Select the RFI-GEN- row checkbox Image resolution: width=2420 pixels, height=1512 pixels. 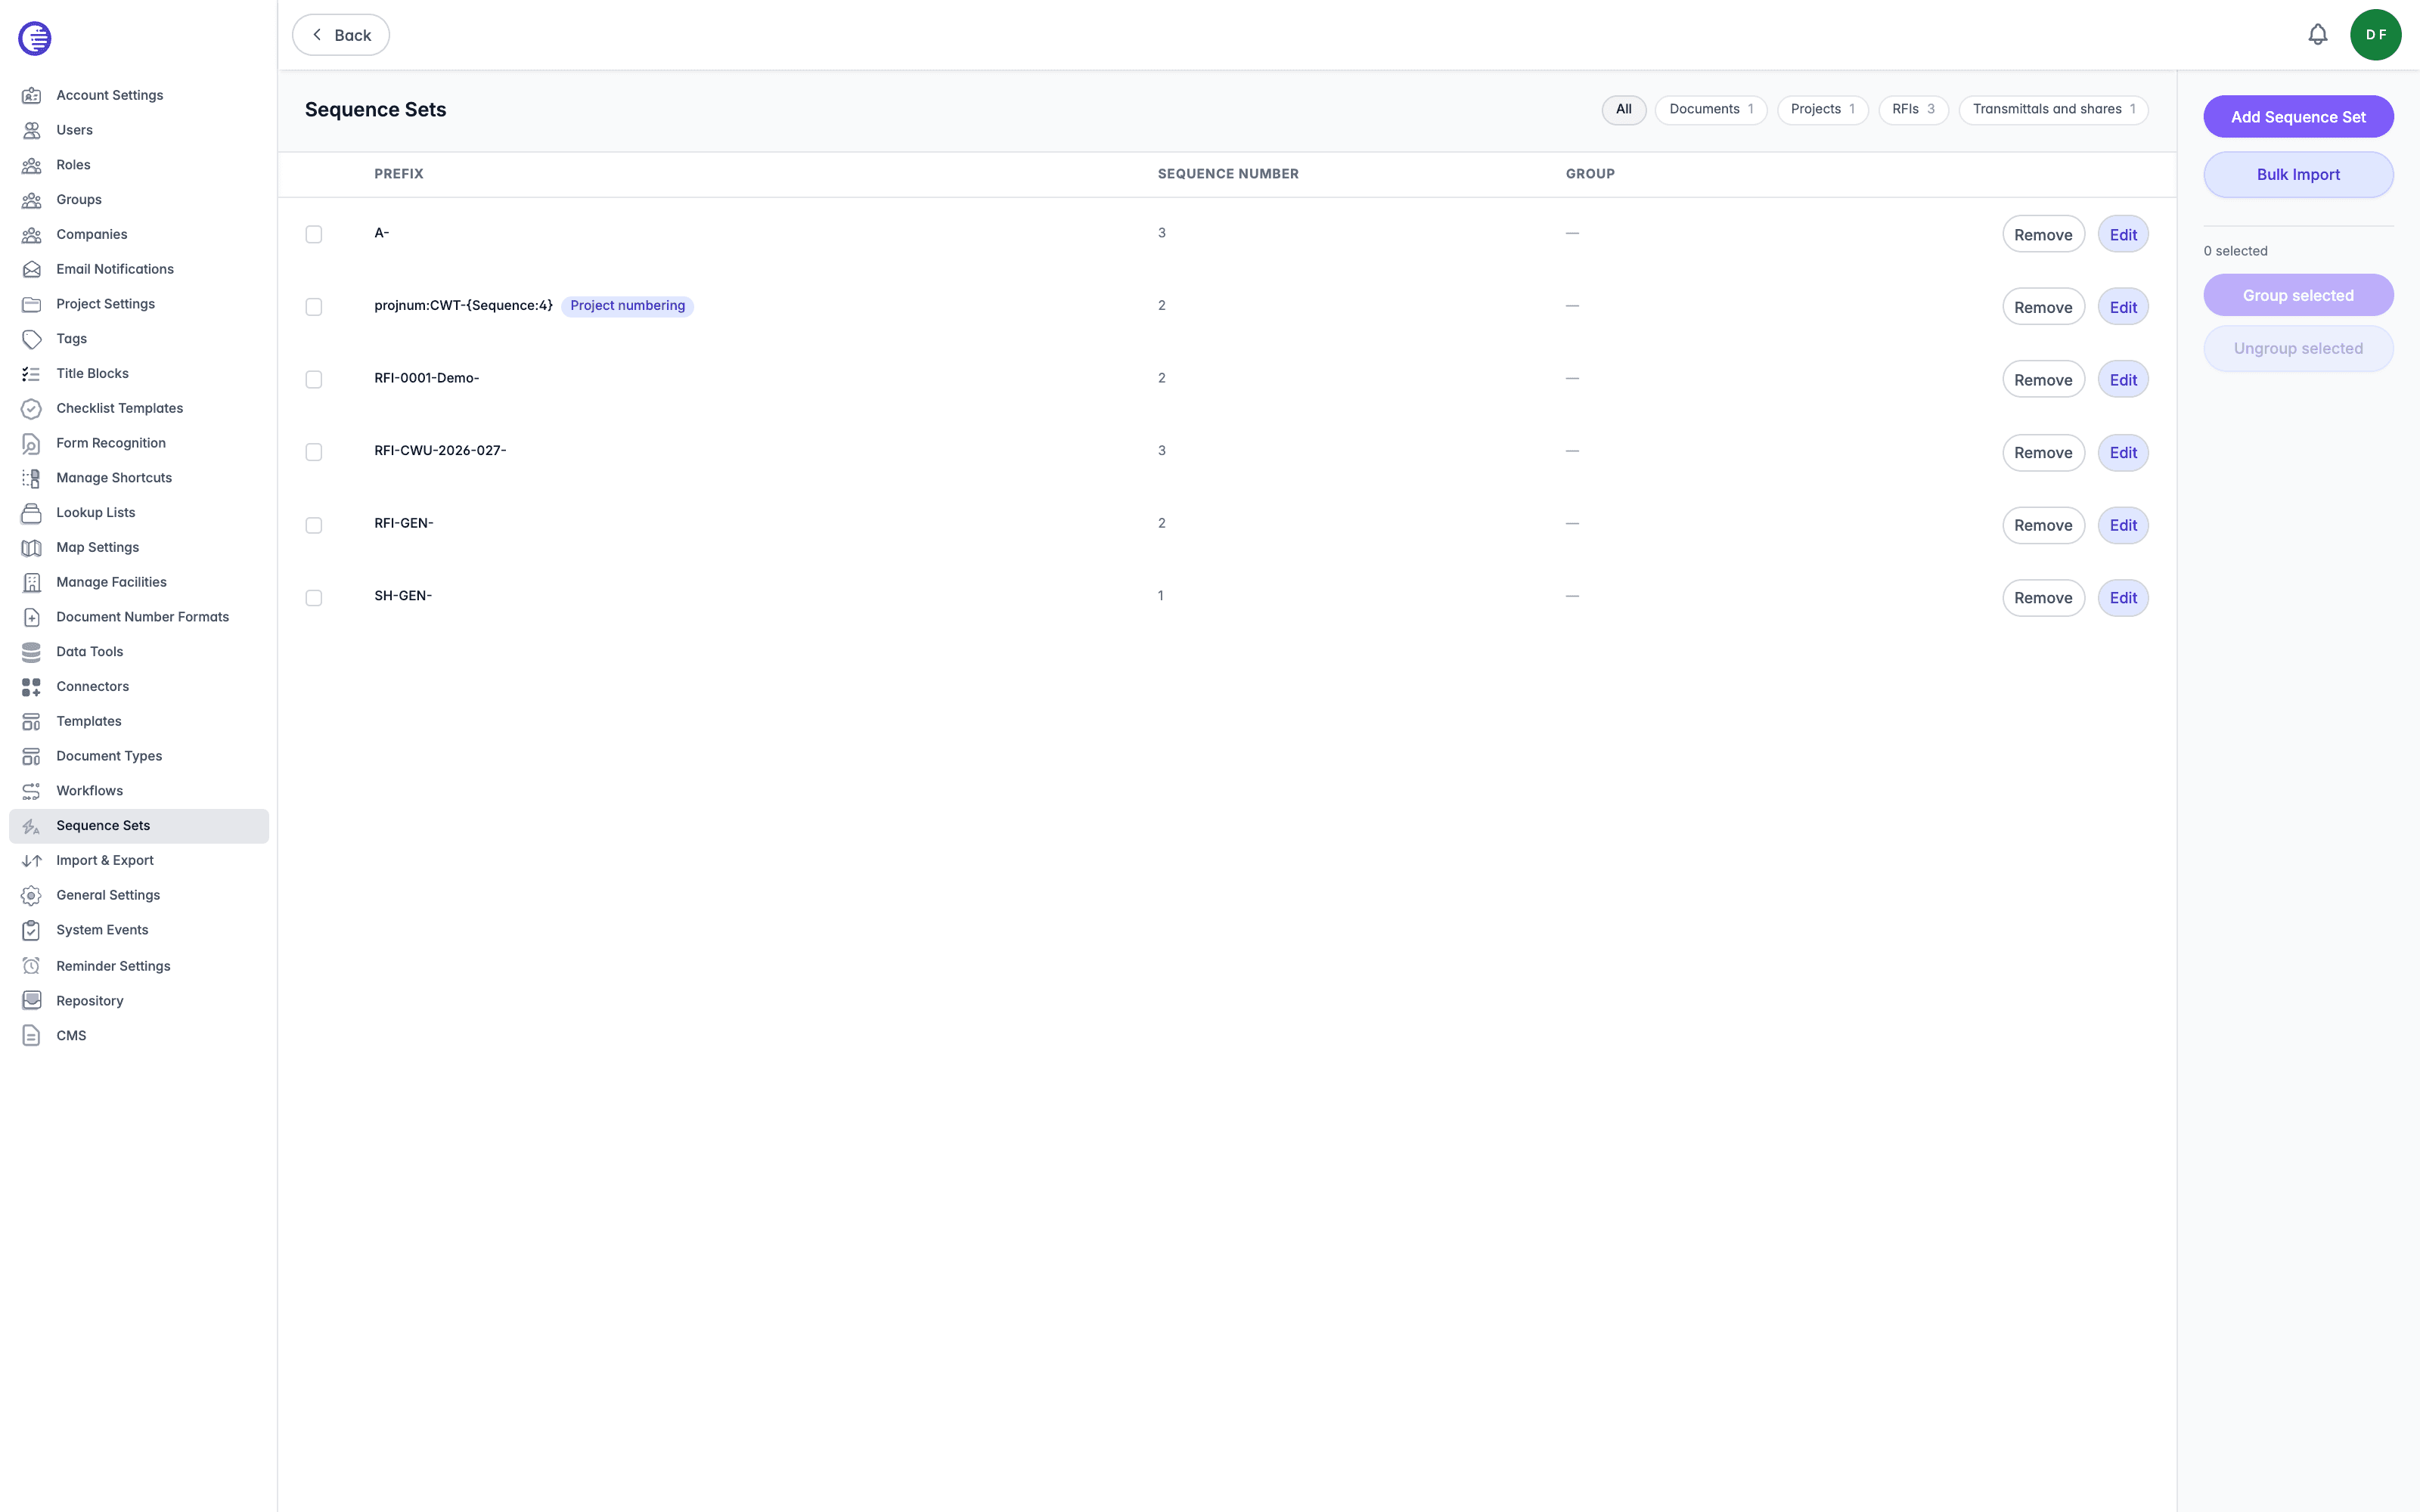tap(314, 525)
